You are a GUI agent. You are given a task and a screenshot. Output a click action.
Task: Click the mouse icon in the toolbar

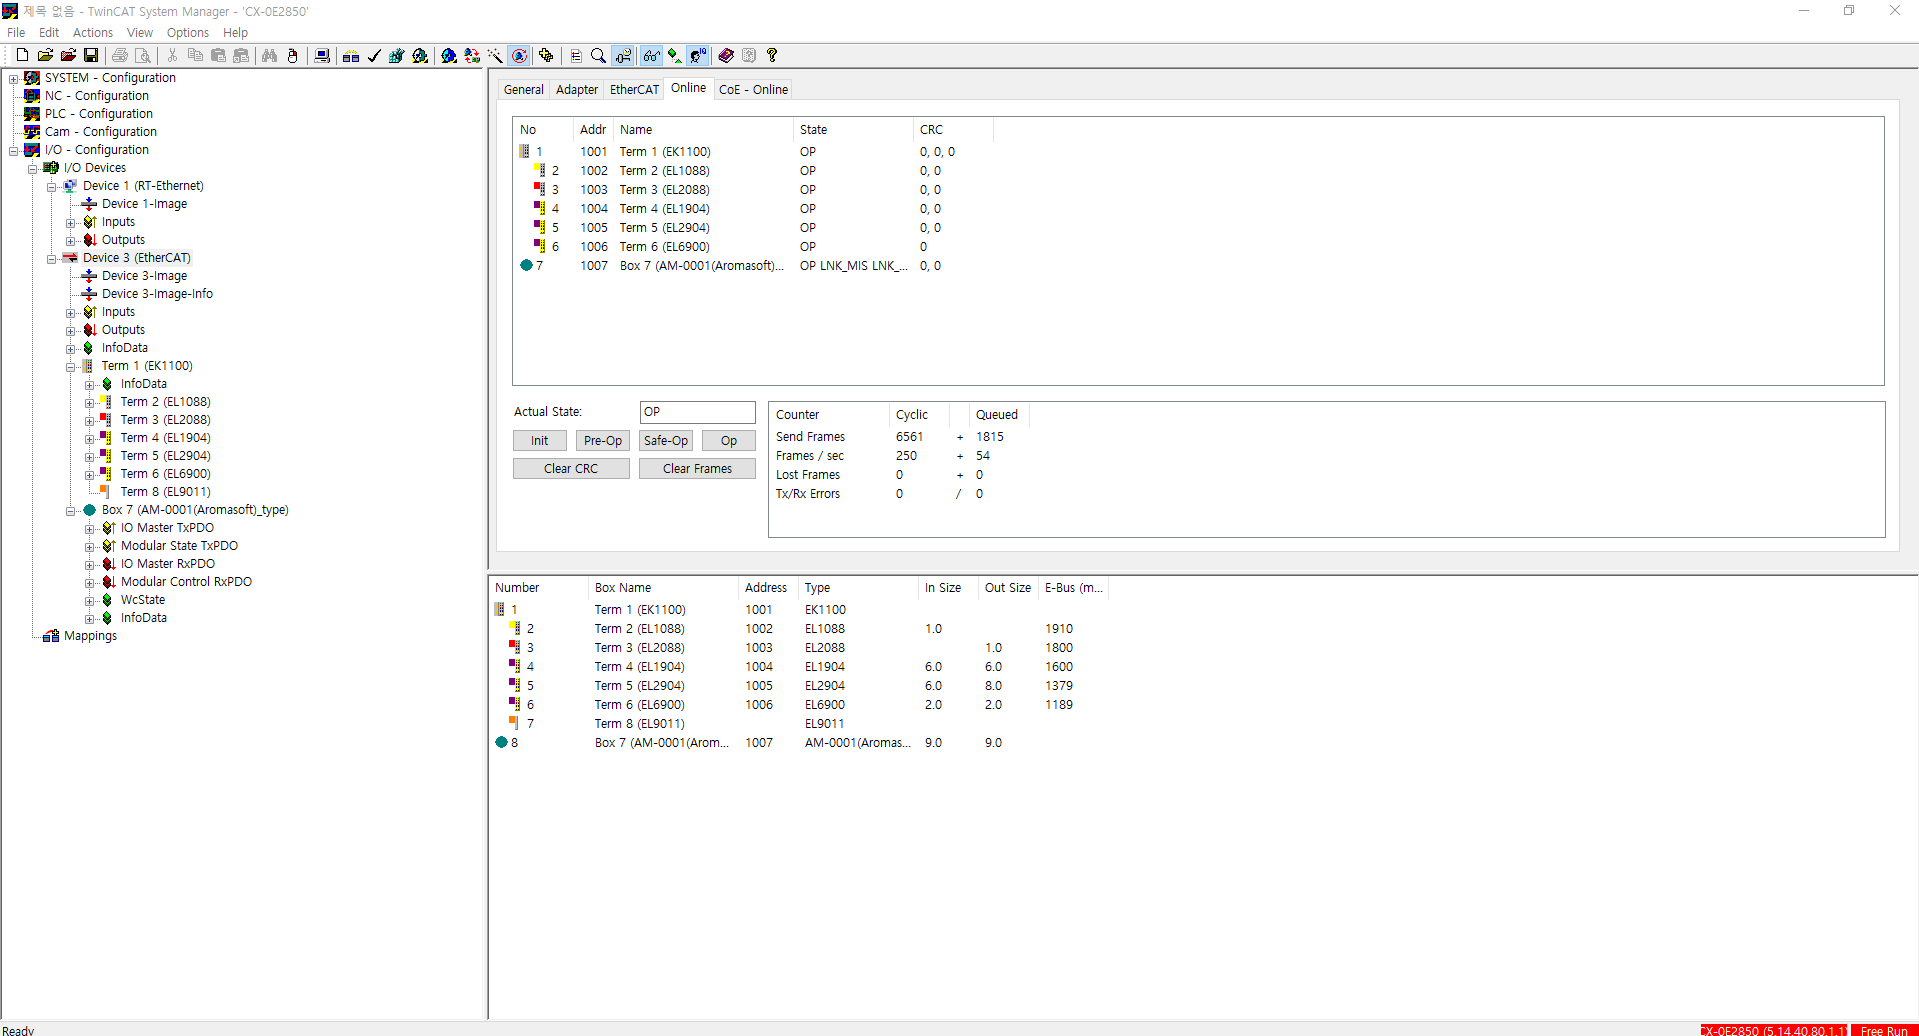pos(293,56)
